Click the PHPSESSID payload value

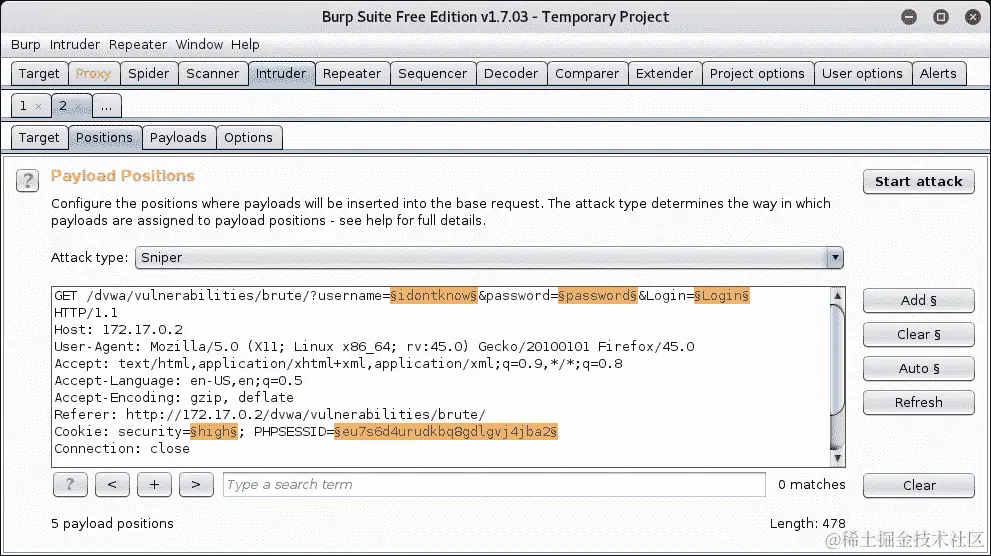pos(446,432)
